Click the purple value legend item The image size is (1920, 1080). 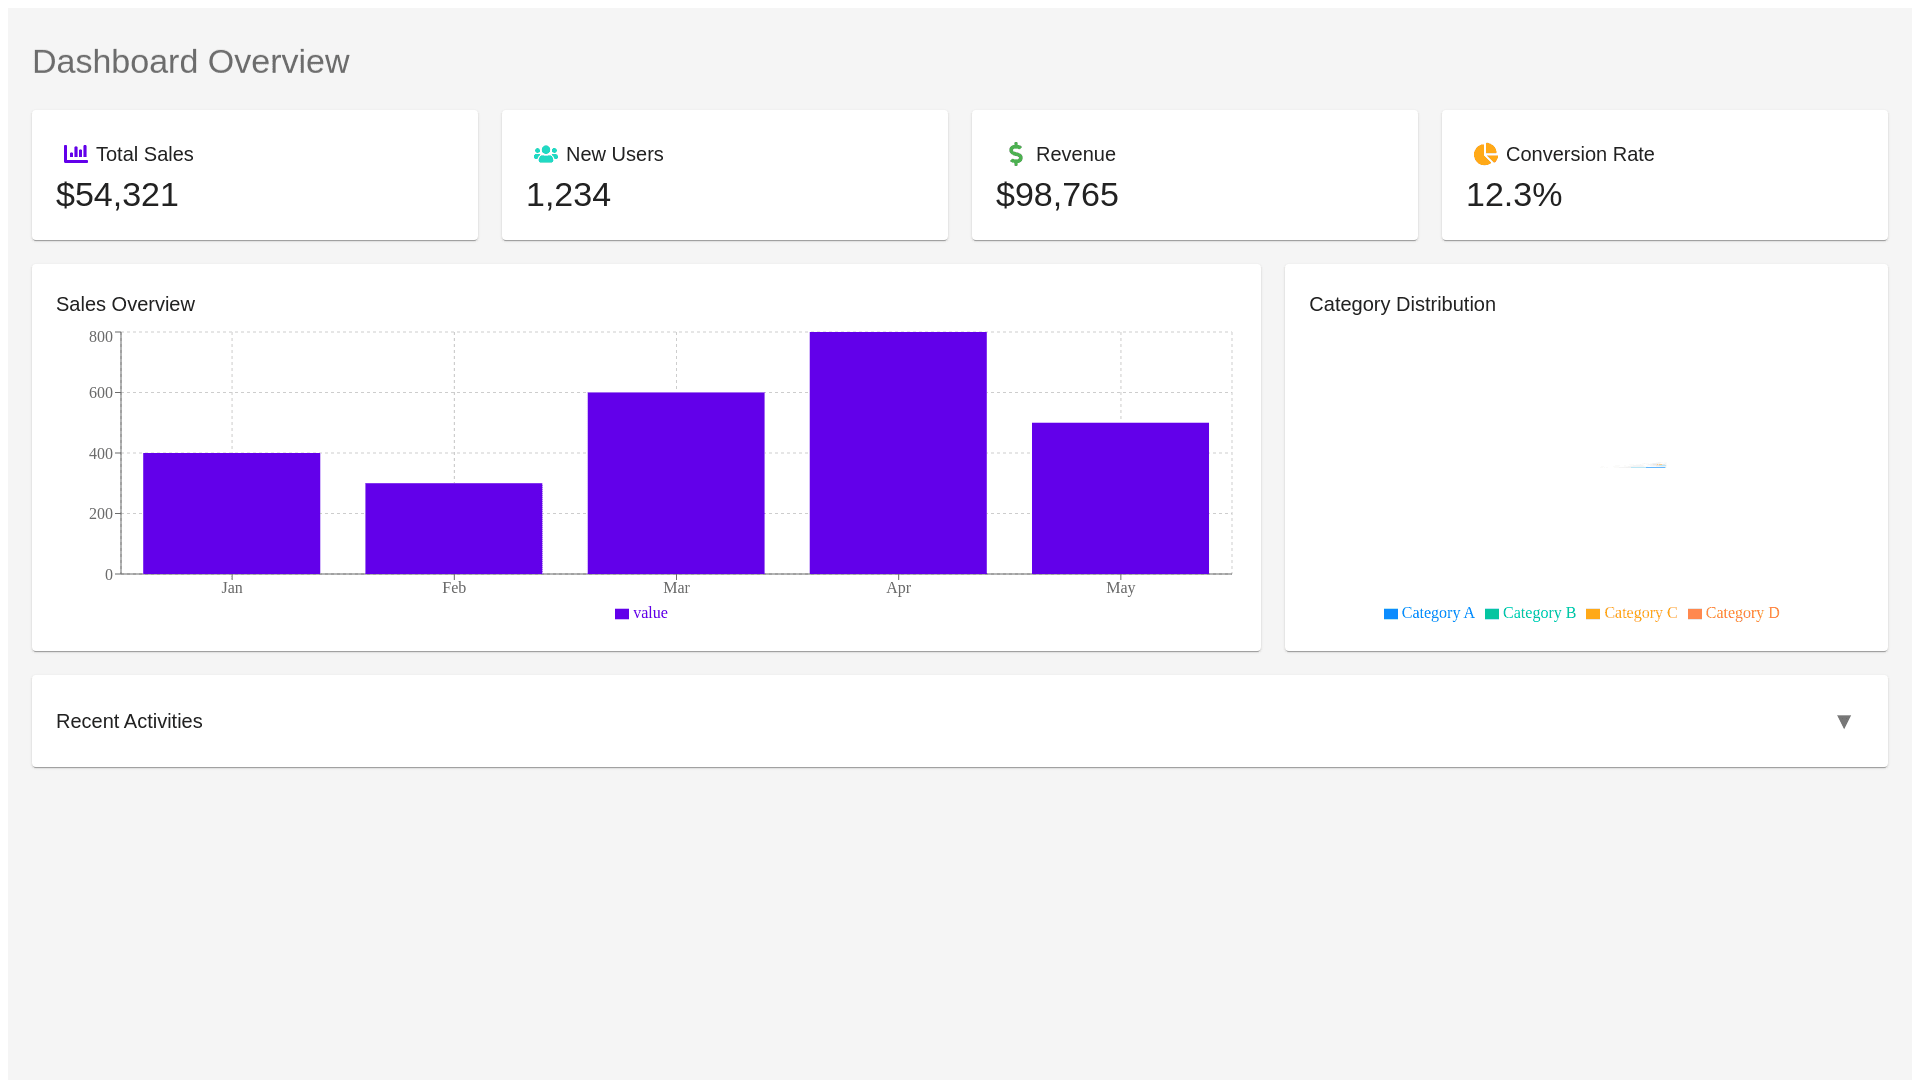(x=641, y=613)
